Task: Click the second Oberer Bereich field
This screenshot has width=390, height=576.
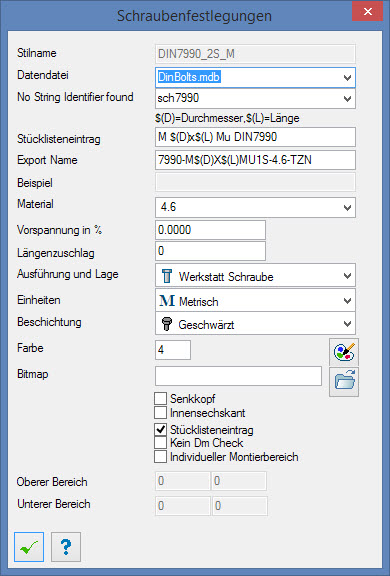Action: point(239,481)
